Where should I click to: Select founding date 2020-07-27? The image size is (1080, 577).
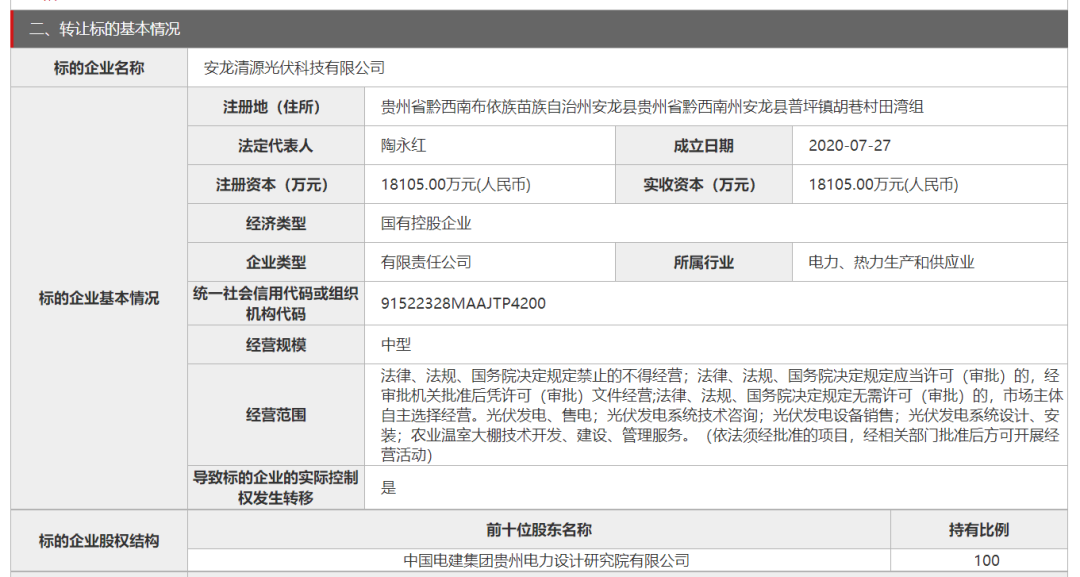849,146
